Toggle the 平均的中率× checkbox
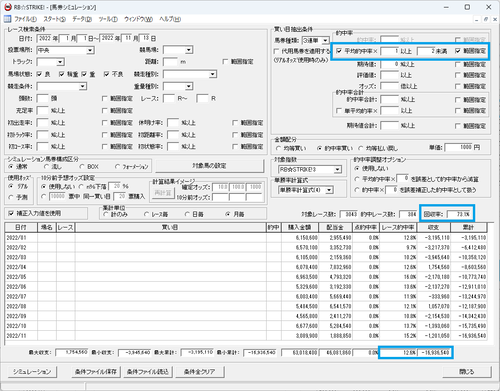 [339, 51]
